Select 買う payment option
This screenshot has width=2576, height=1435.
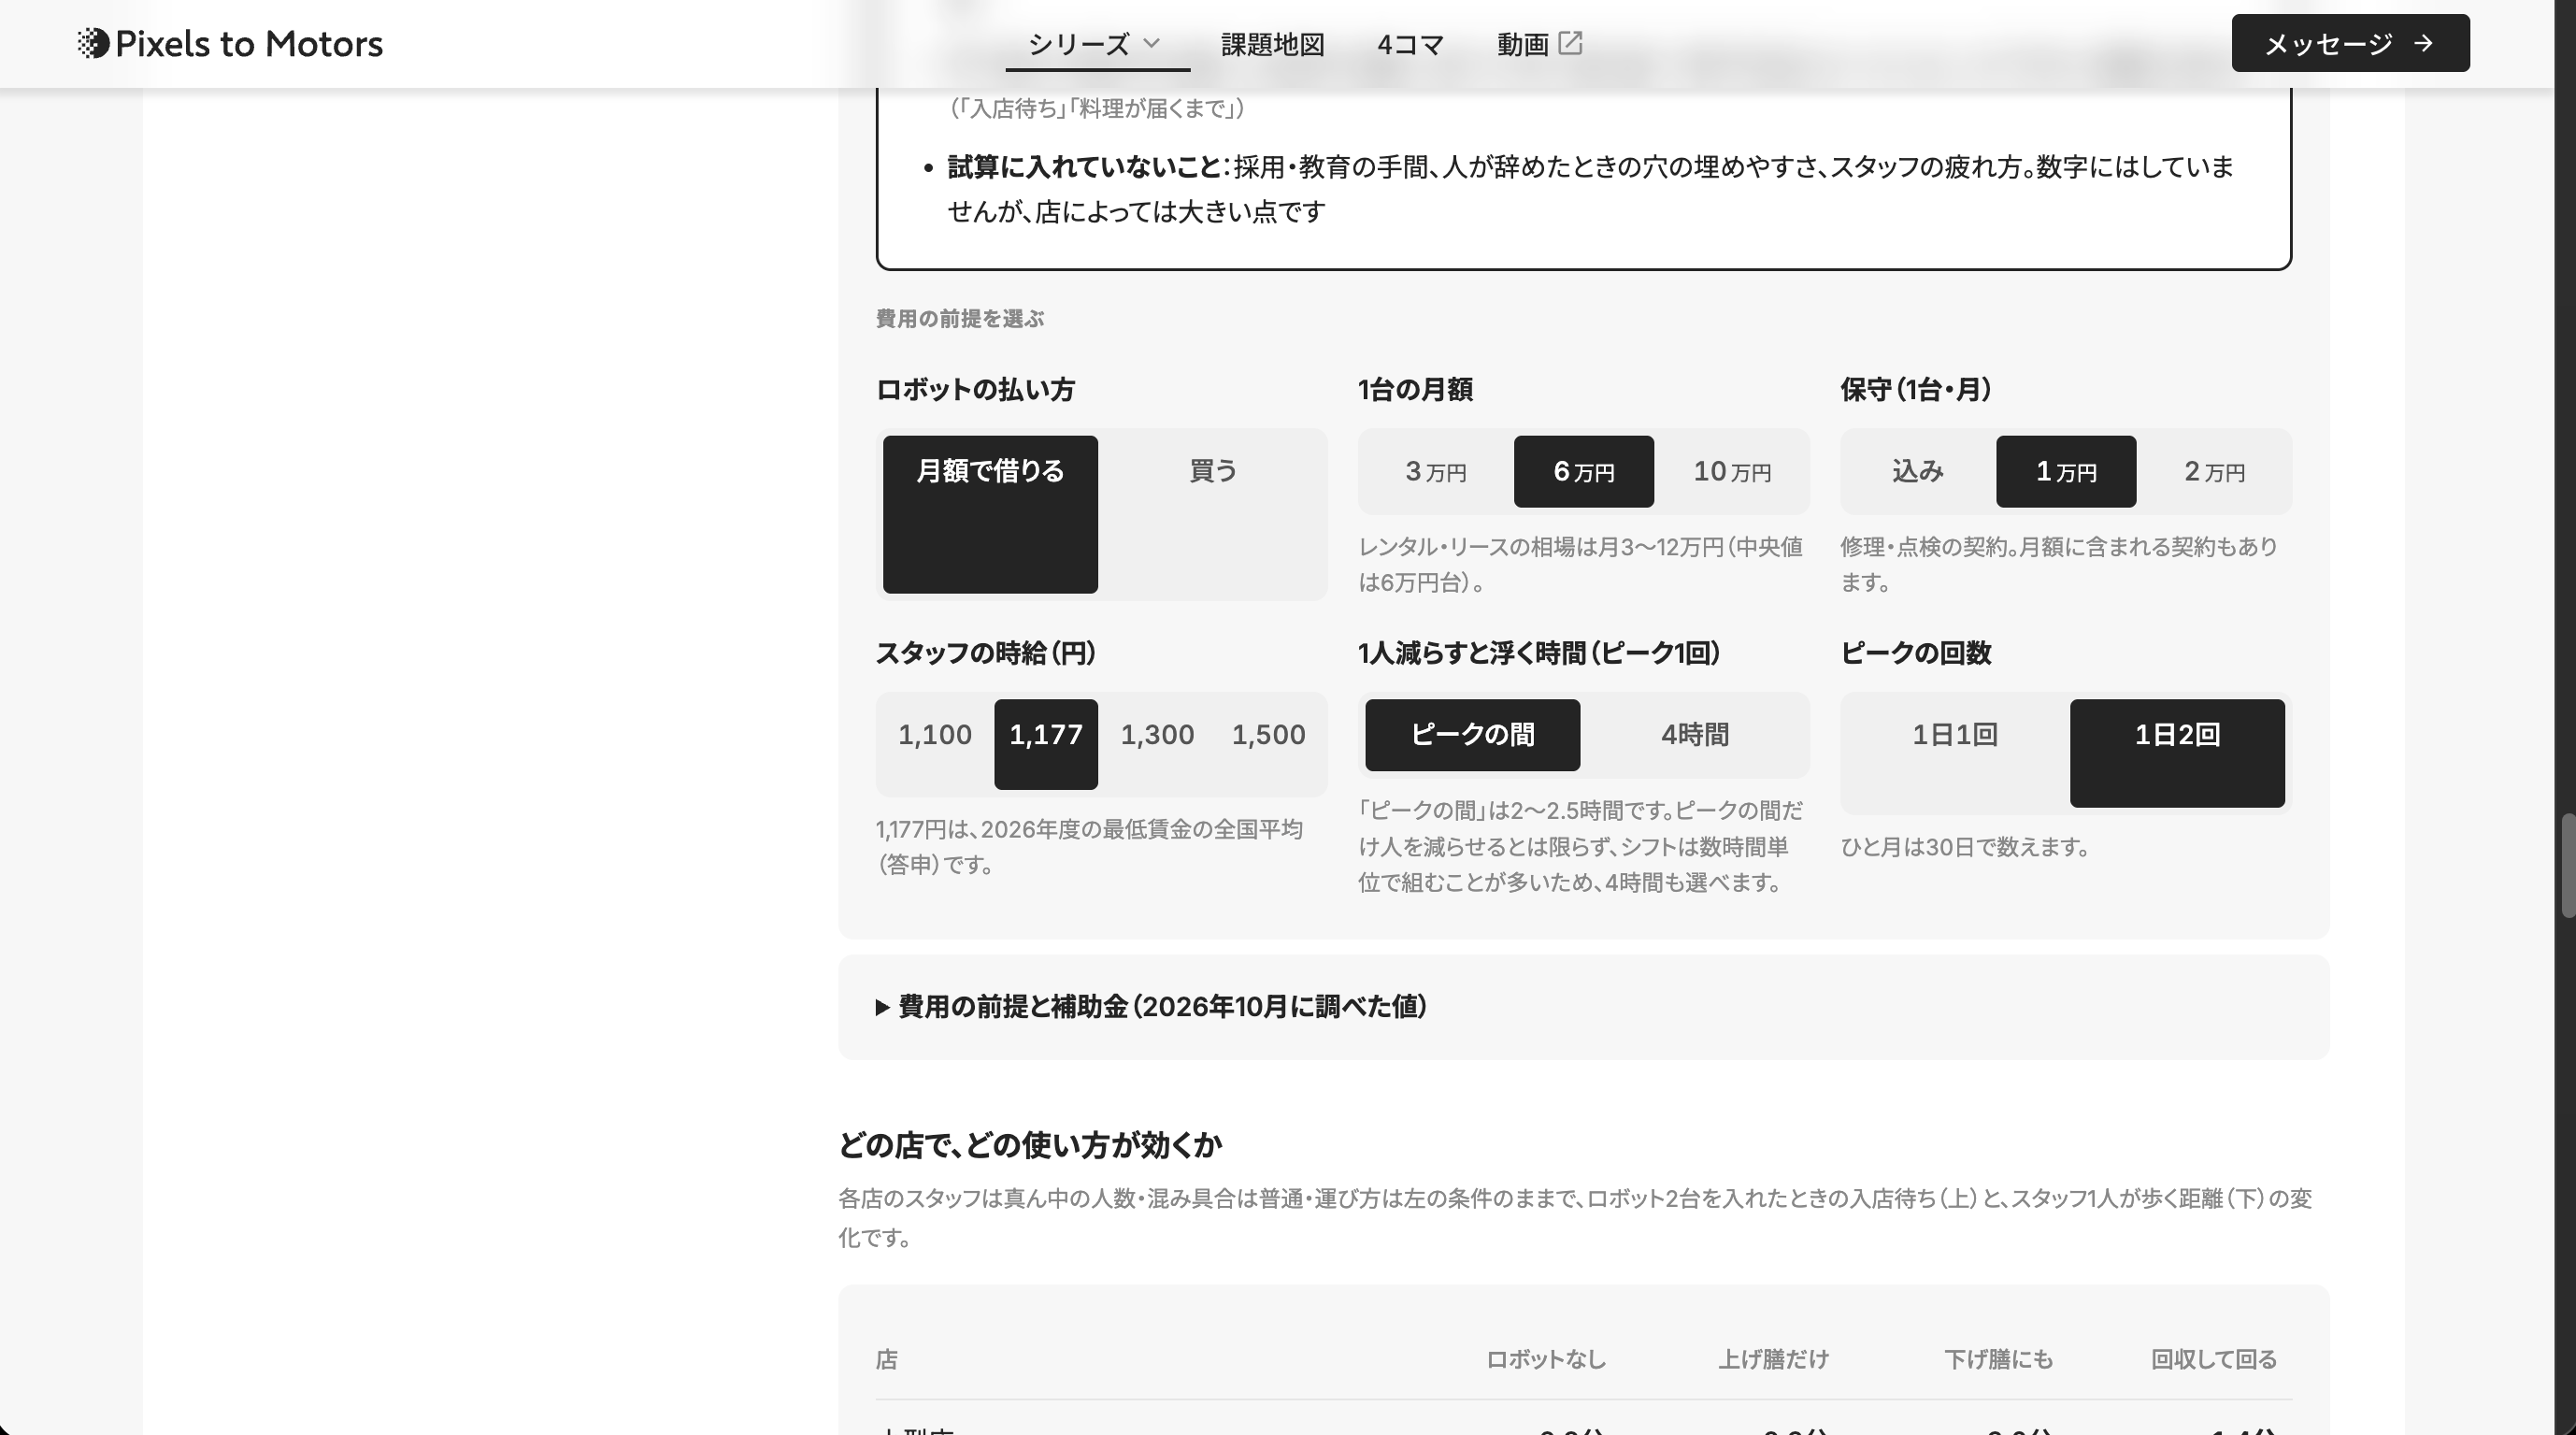pos(1213,514)
